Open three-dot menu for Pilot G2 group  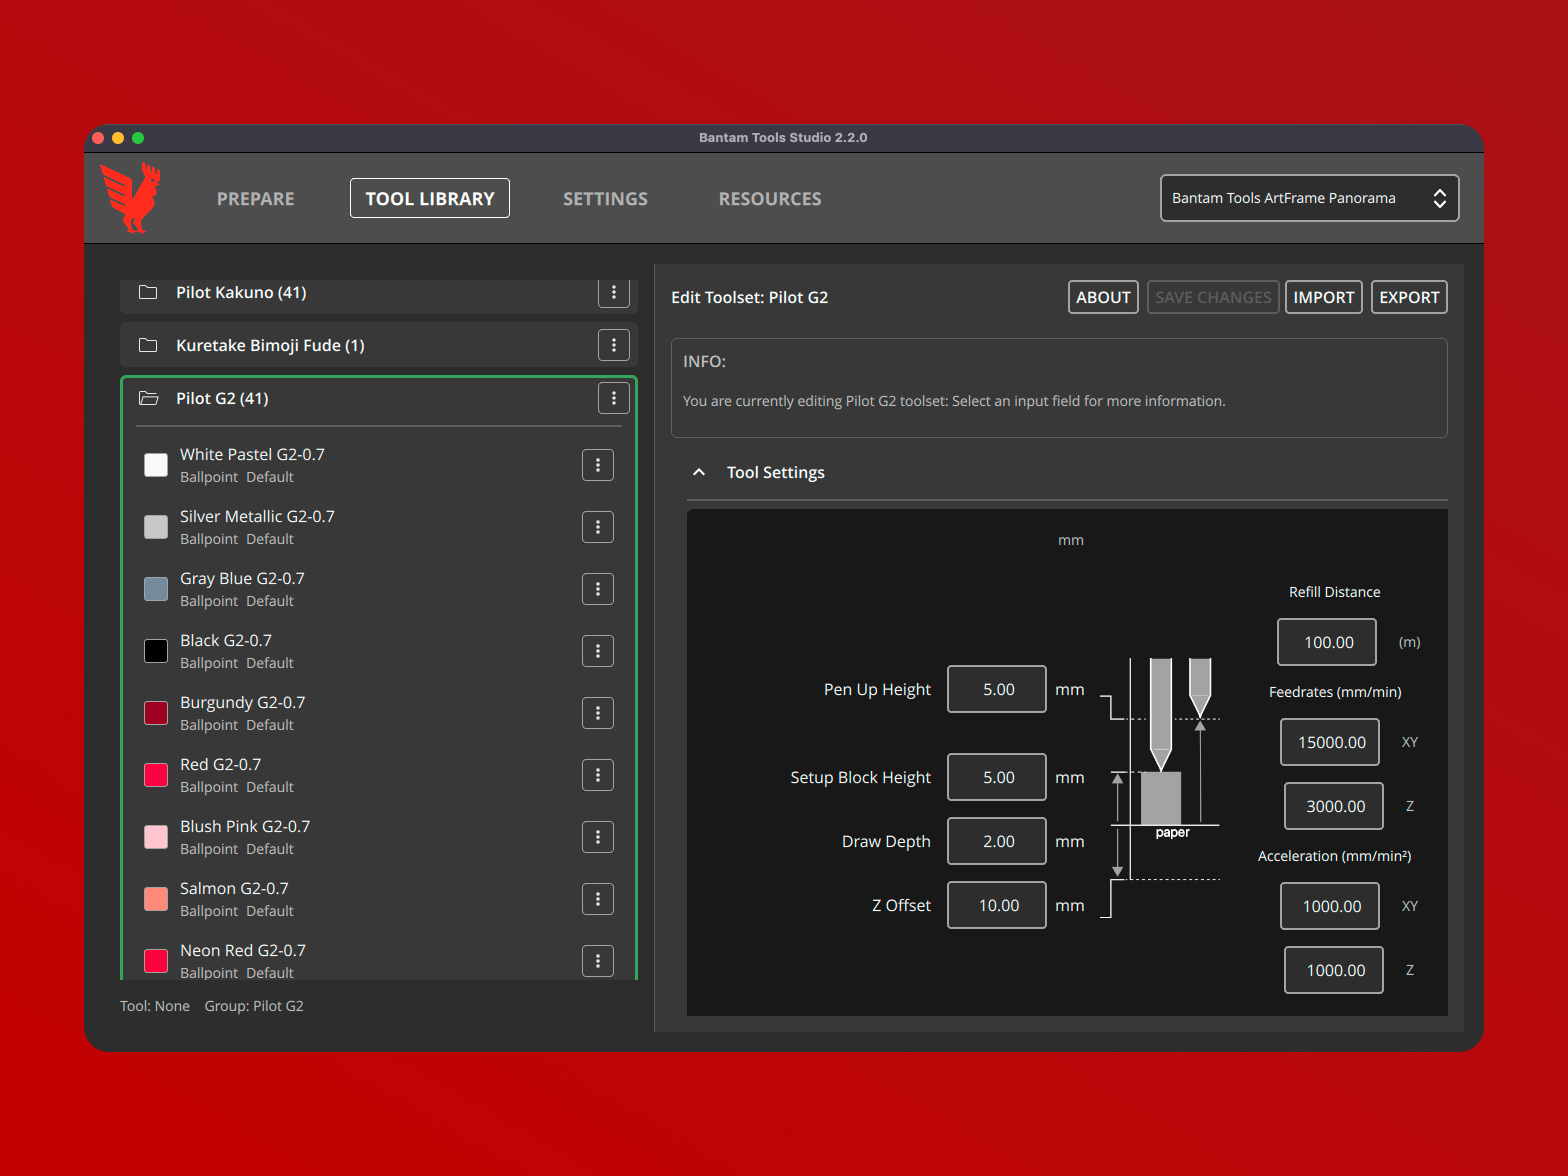613,398
